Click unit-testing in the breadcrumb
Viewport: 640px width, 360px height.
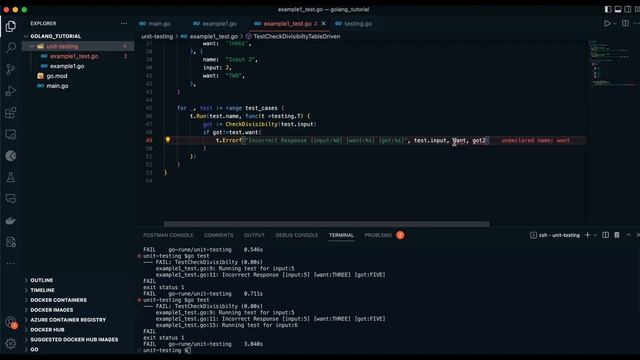(157, 36)
